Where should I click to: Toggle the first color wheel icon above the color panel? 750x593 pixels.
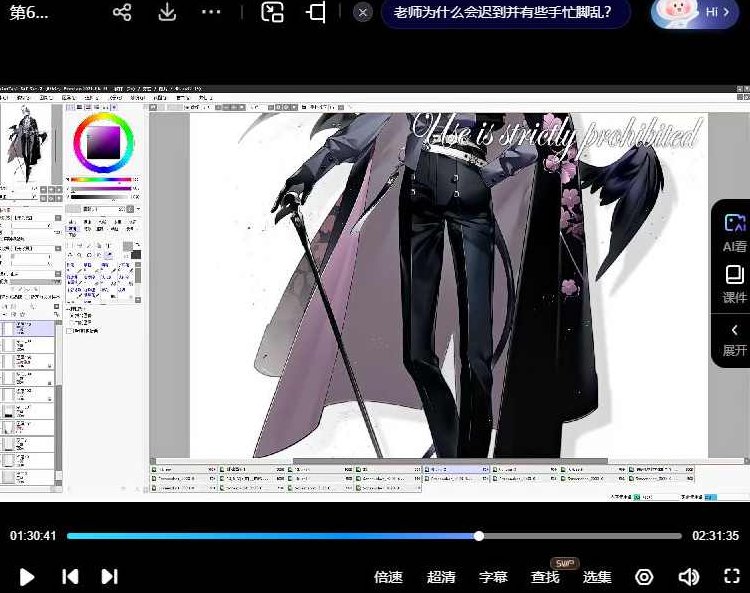tap(71, 108)
